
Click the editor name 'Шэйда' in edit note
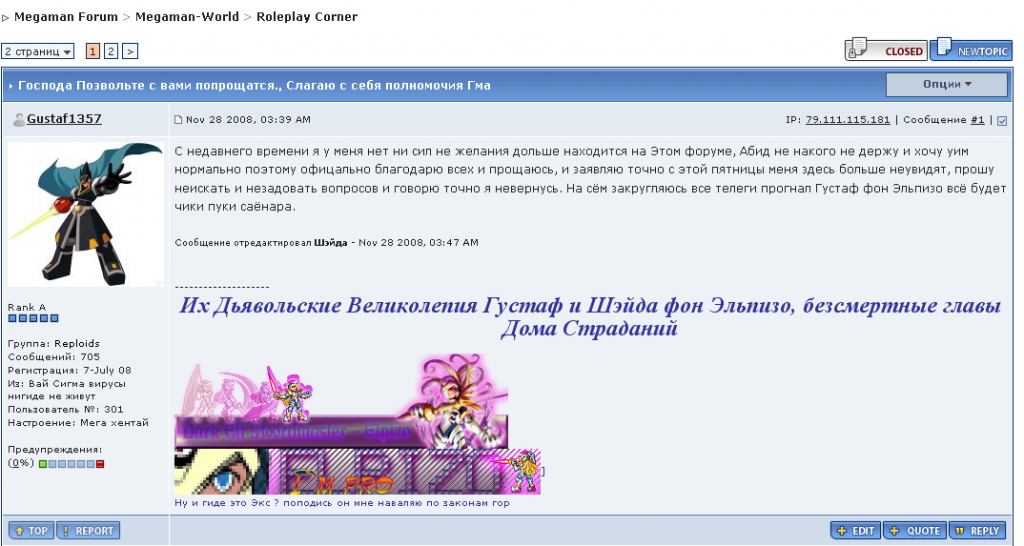pos(330,242)
